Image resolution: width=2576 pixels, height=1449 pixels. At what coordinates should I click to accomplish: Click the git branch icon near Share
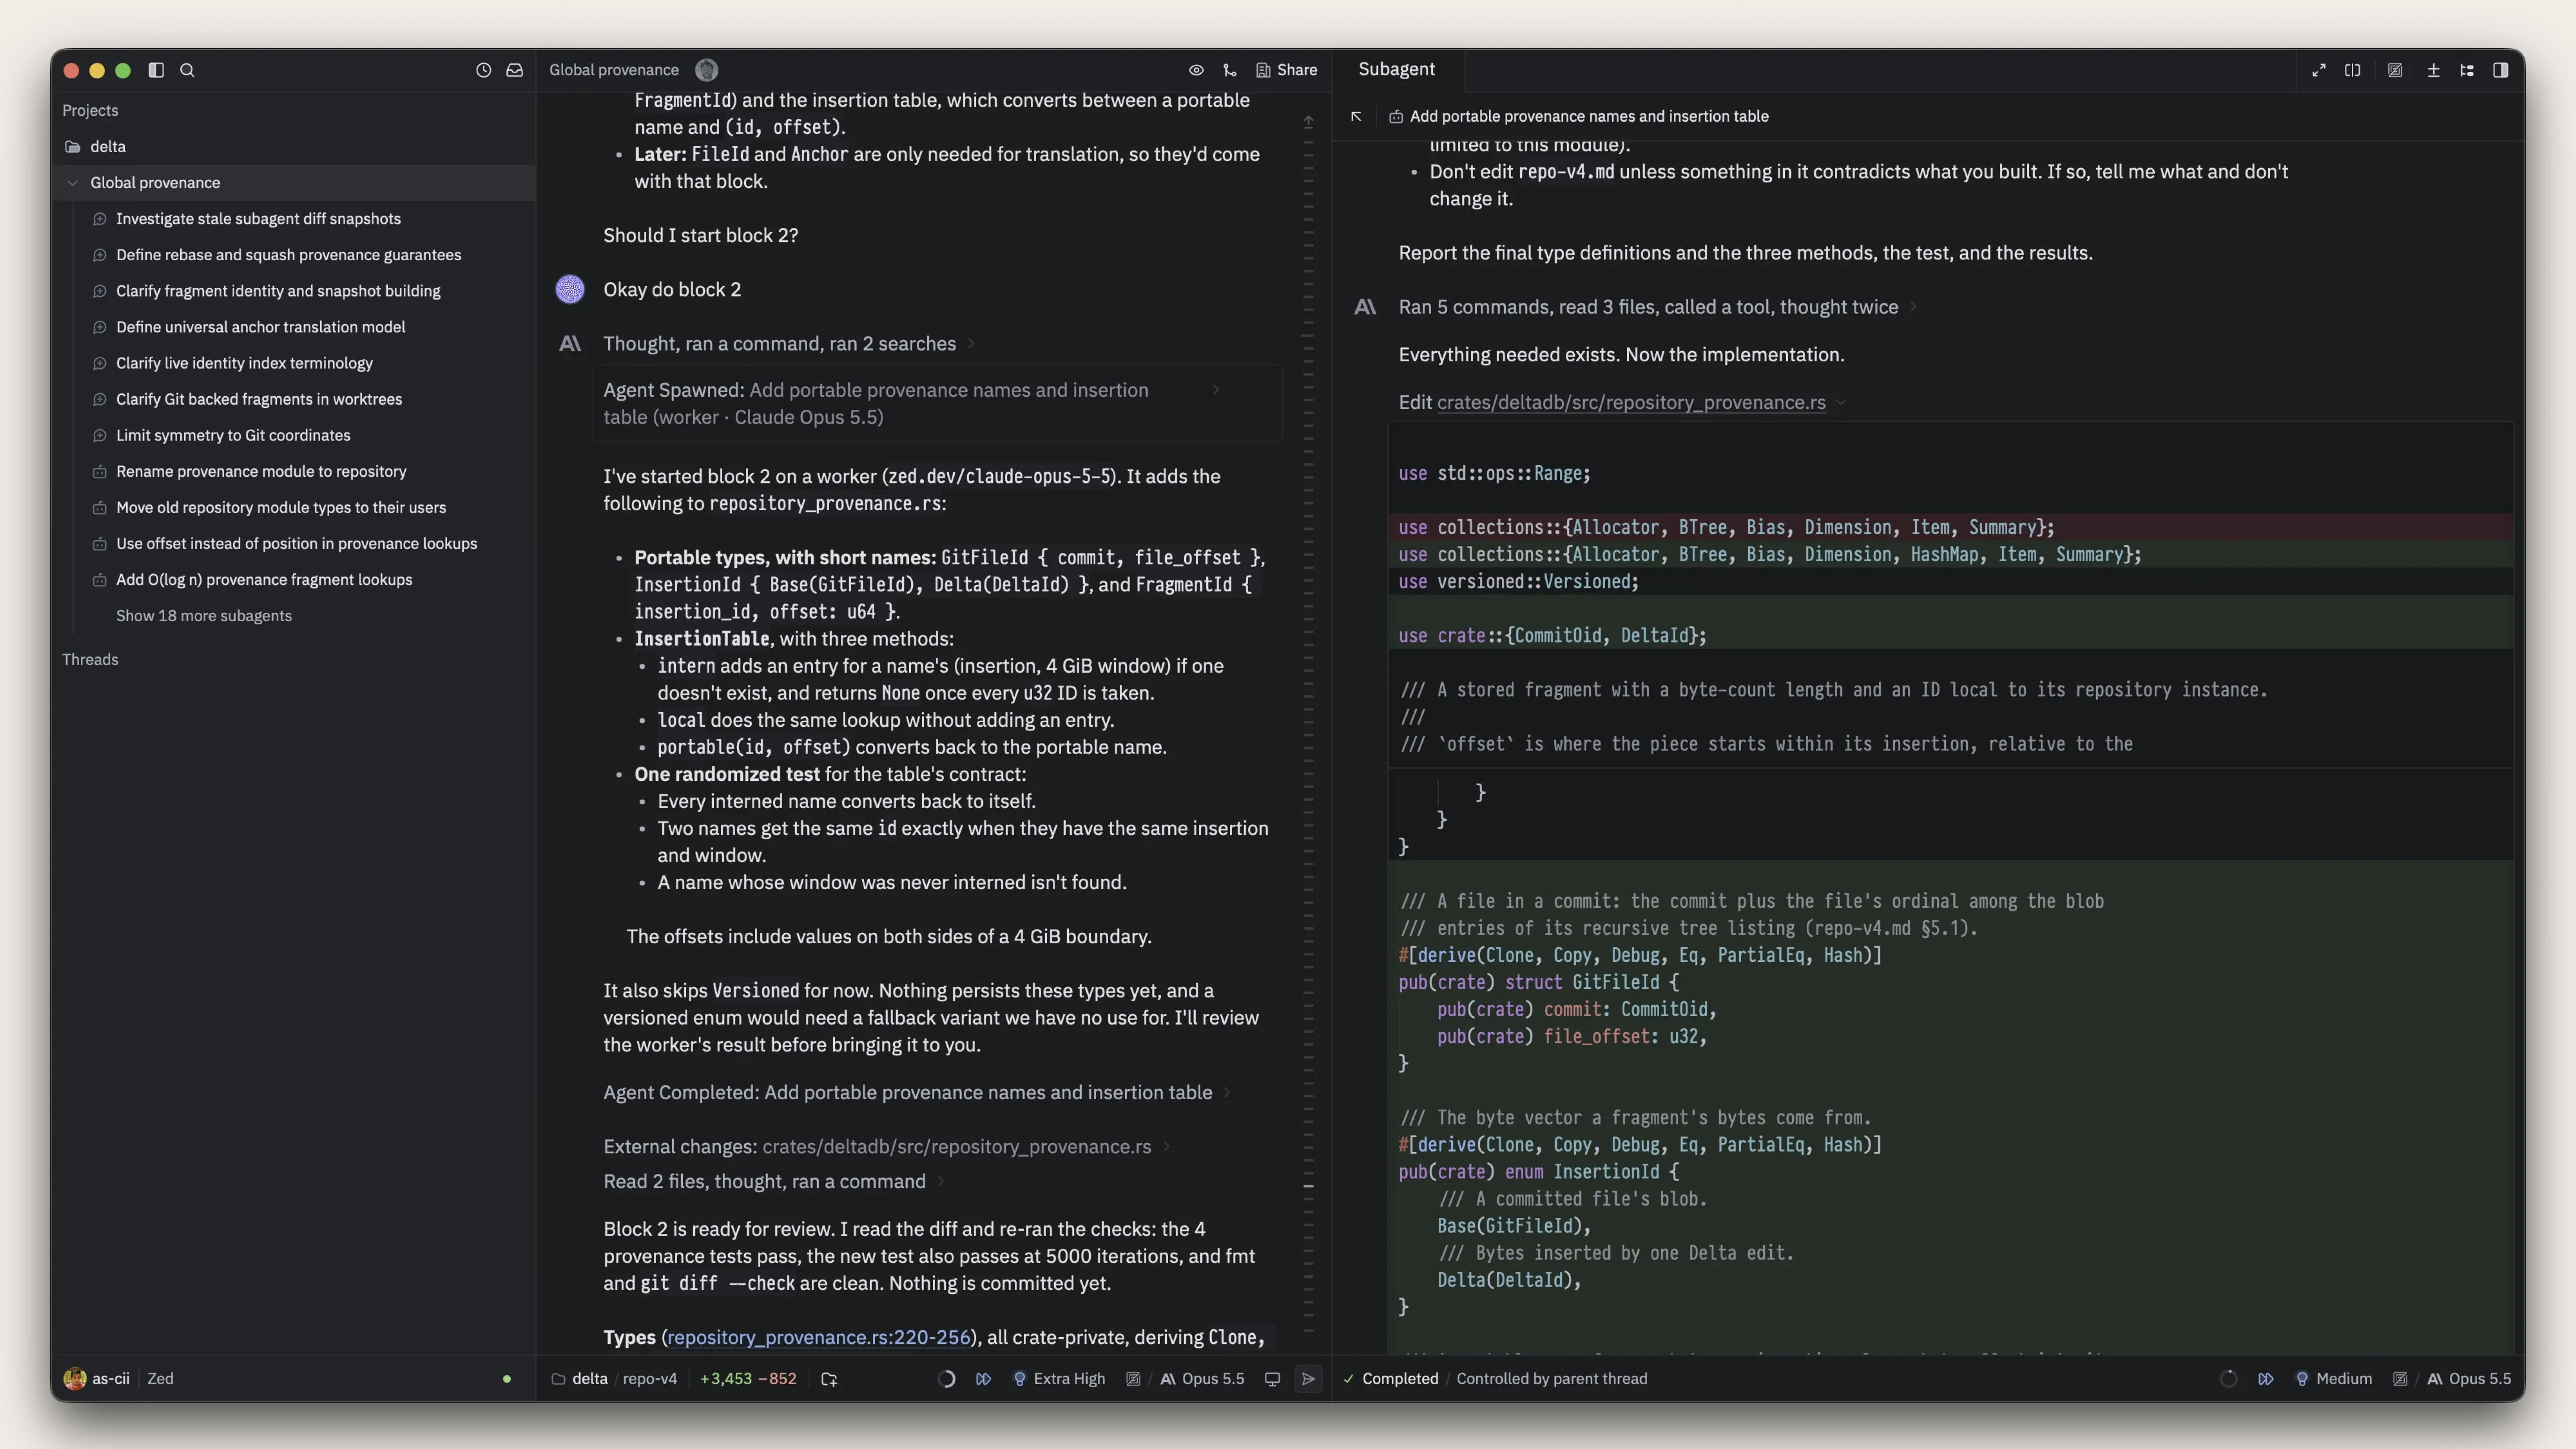(1230, 70)
